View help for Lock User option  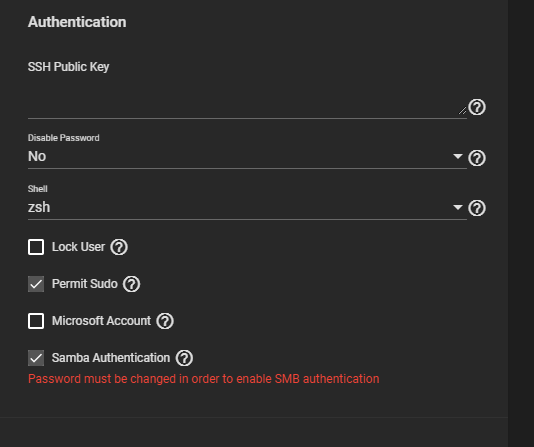pos(119,247)
